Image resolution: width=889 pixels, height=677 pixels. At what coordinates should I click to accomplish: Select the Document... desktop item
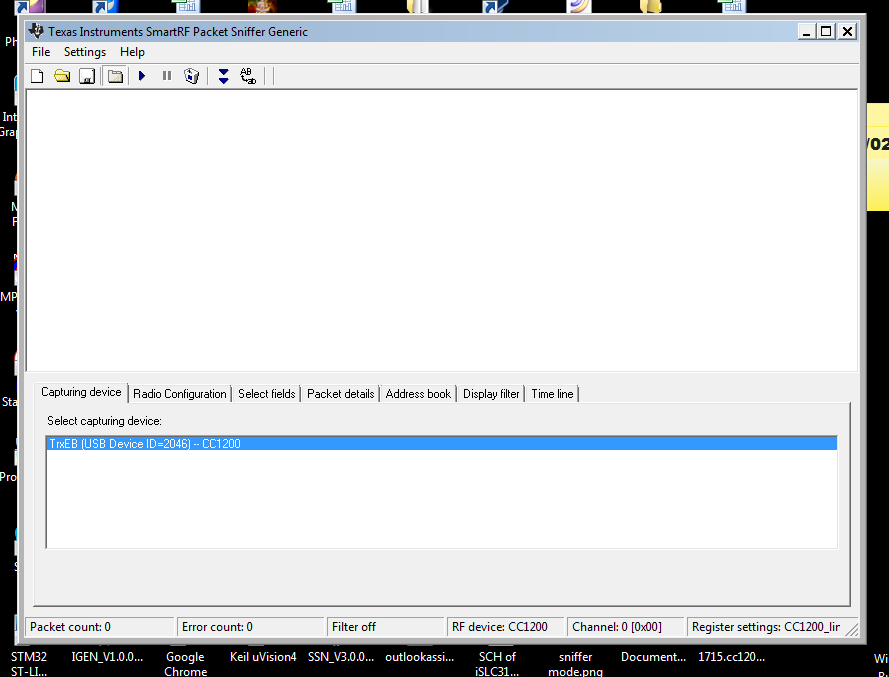(653, 657)
